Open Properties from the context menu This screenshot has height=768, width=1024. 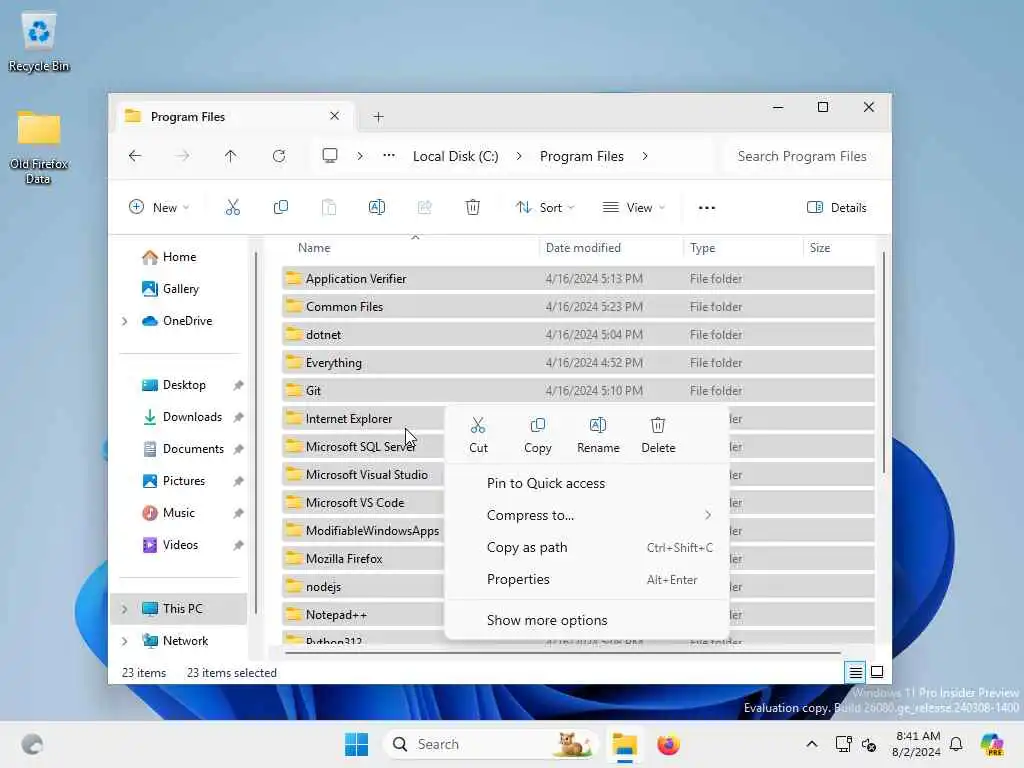click(586, 579)
